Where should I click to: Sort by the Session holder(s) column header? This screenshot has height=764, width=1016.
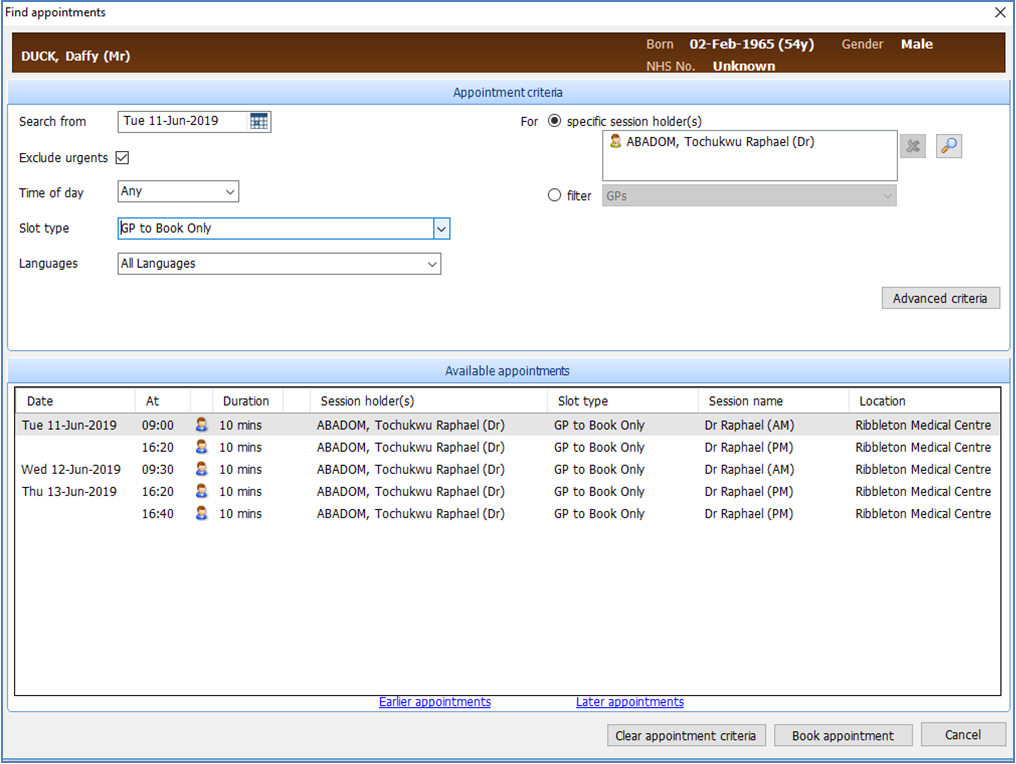point(428,401)
